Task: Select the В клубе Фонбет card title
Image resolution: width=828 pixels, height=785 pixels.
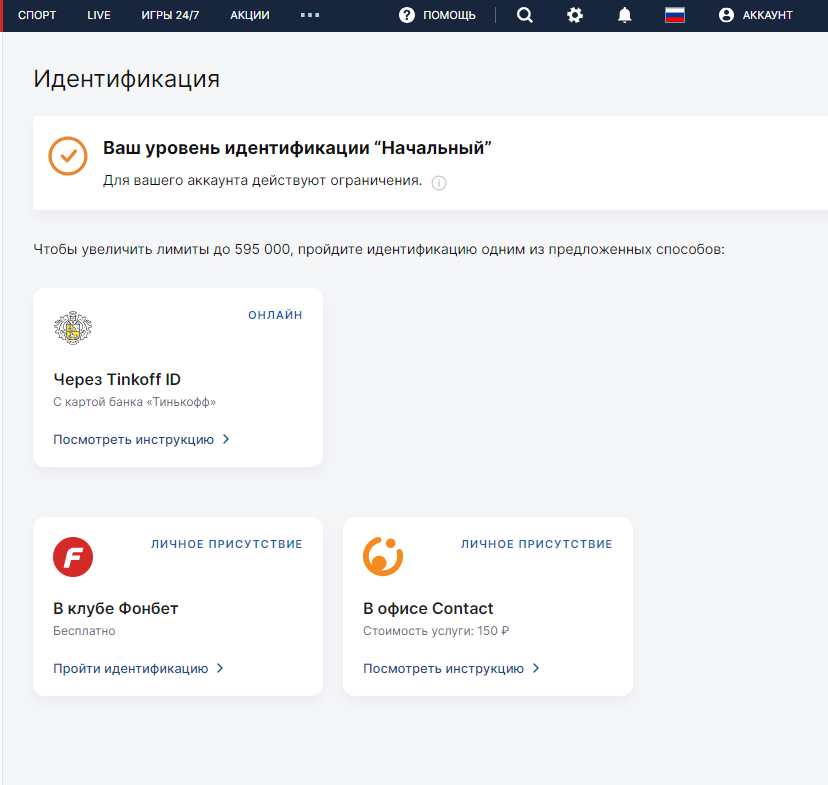Action: click(x=116, y=609)
